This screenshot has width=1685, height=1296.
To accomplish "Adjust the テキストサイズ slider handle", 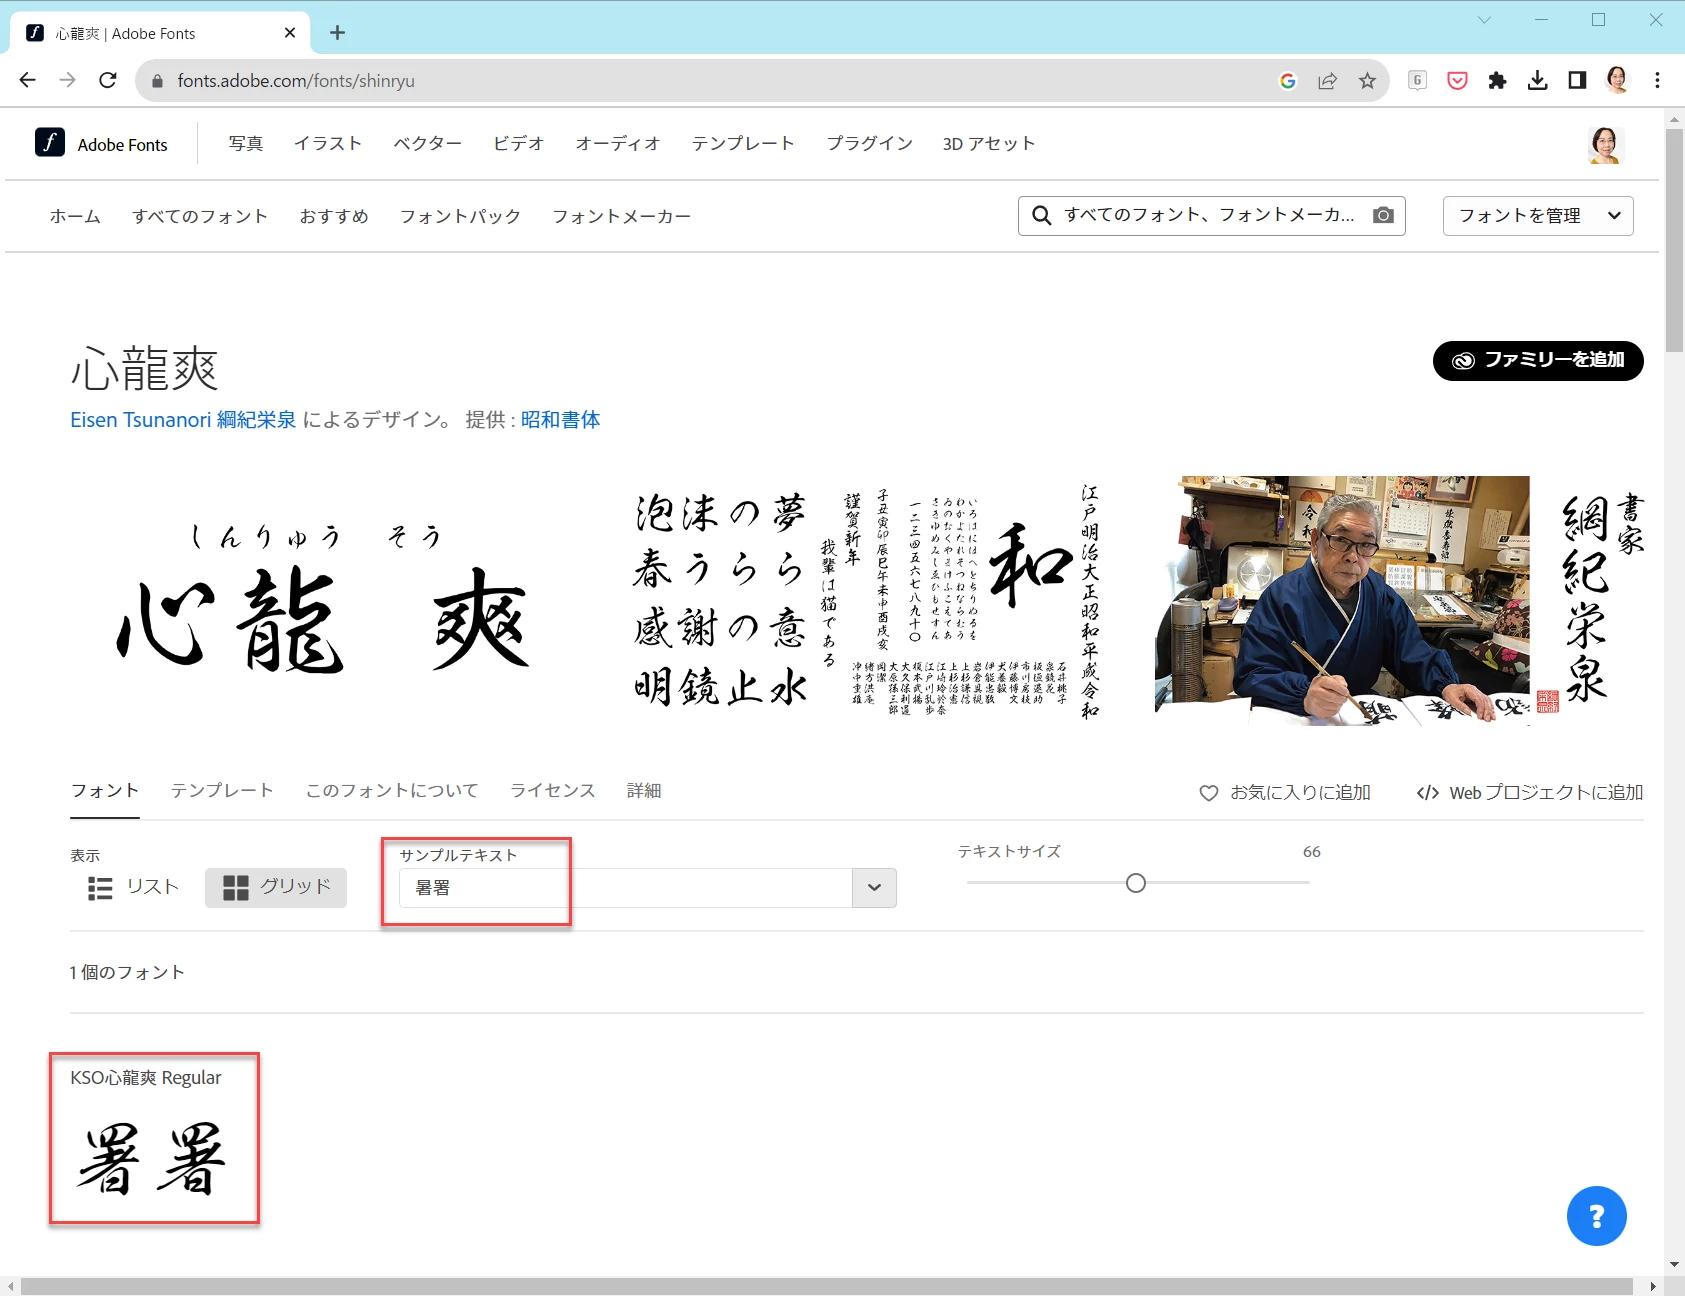I will coord(1135,883).
